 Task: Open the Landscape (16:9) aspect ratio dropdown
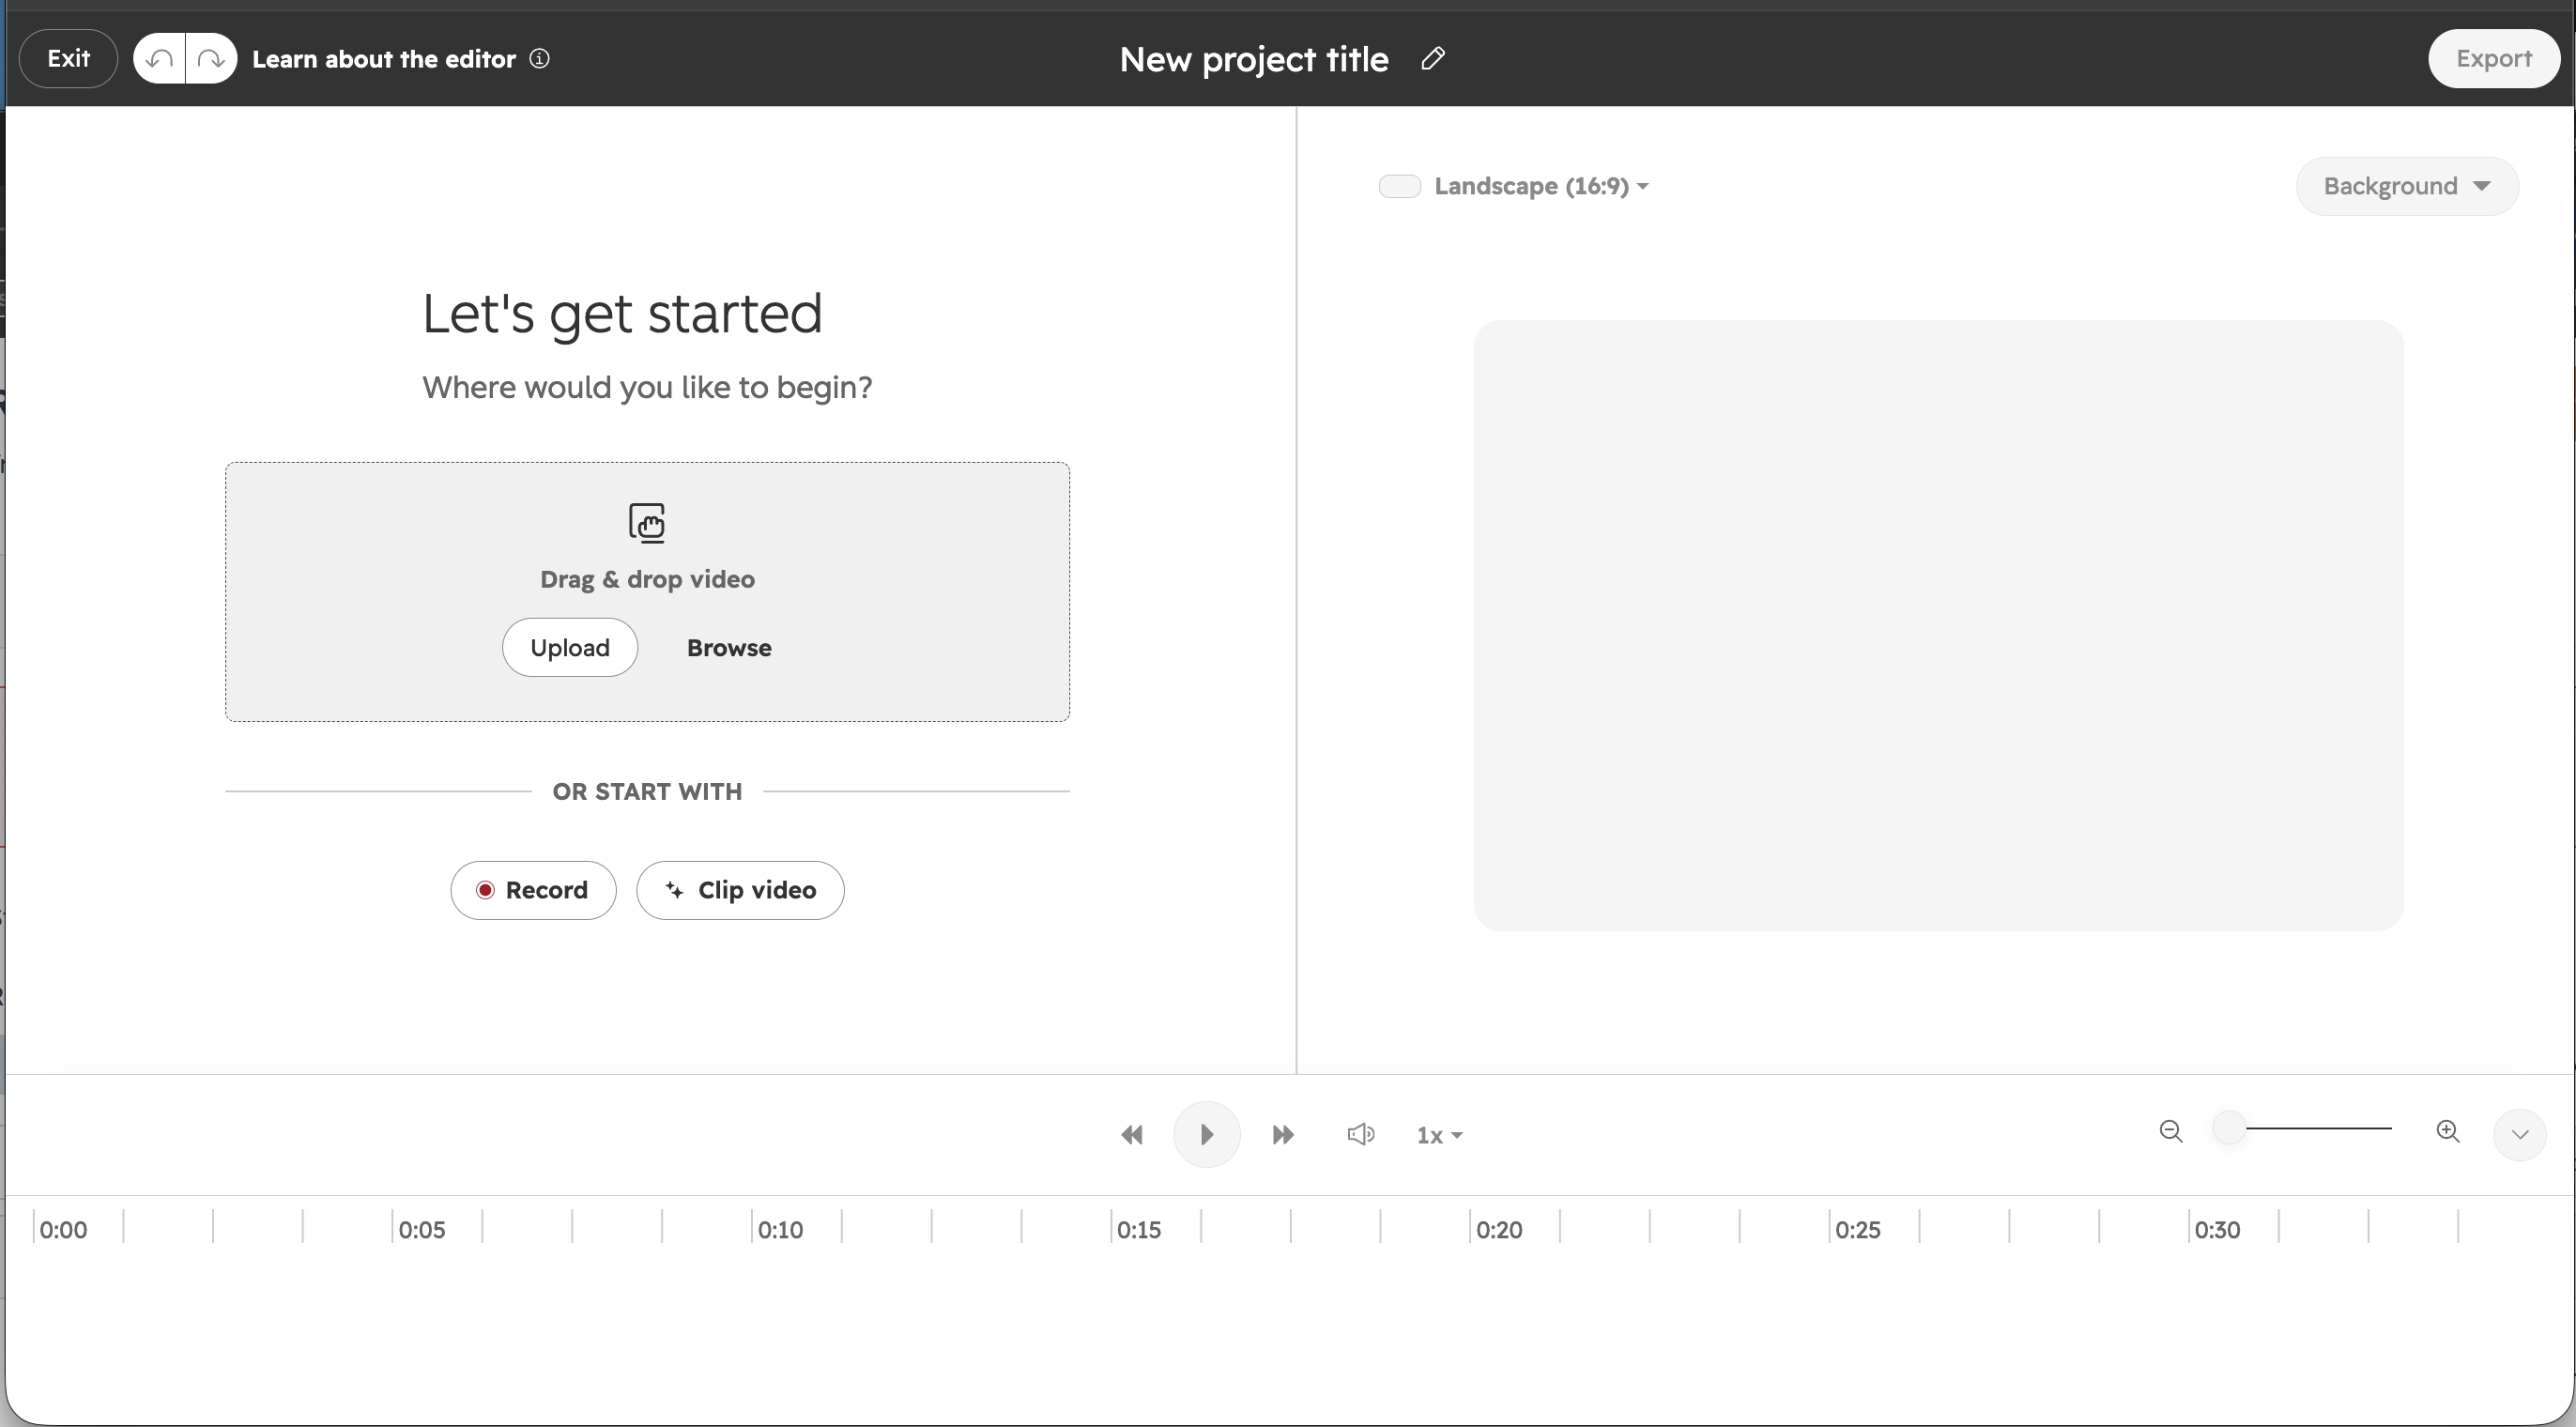[x=1541, y=186]
